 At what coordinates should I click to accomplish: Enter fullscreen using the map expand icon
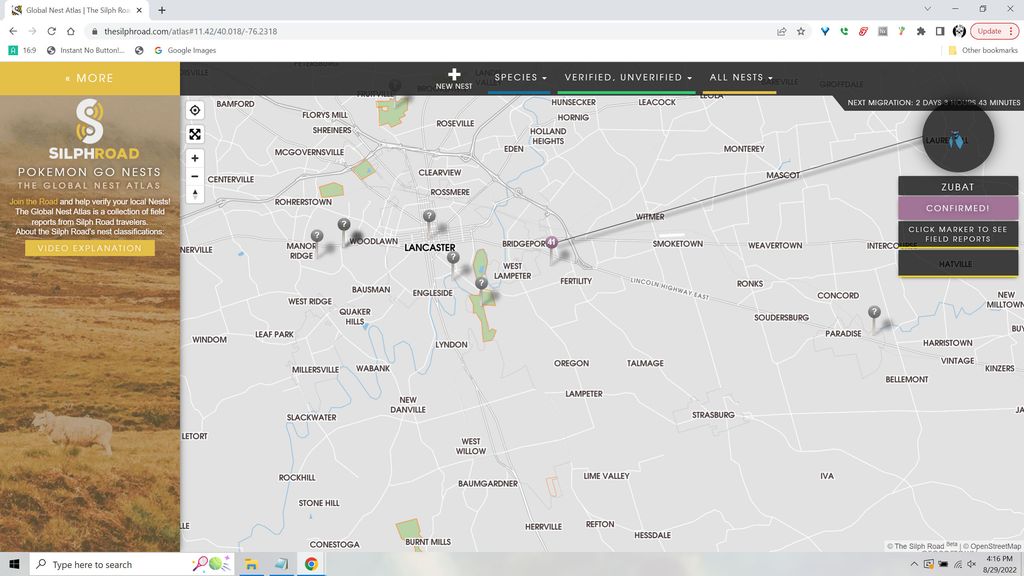click(x=195, y=133)
